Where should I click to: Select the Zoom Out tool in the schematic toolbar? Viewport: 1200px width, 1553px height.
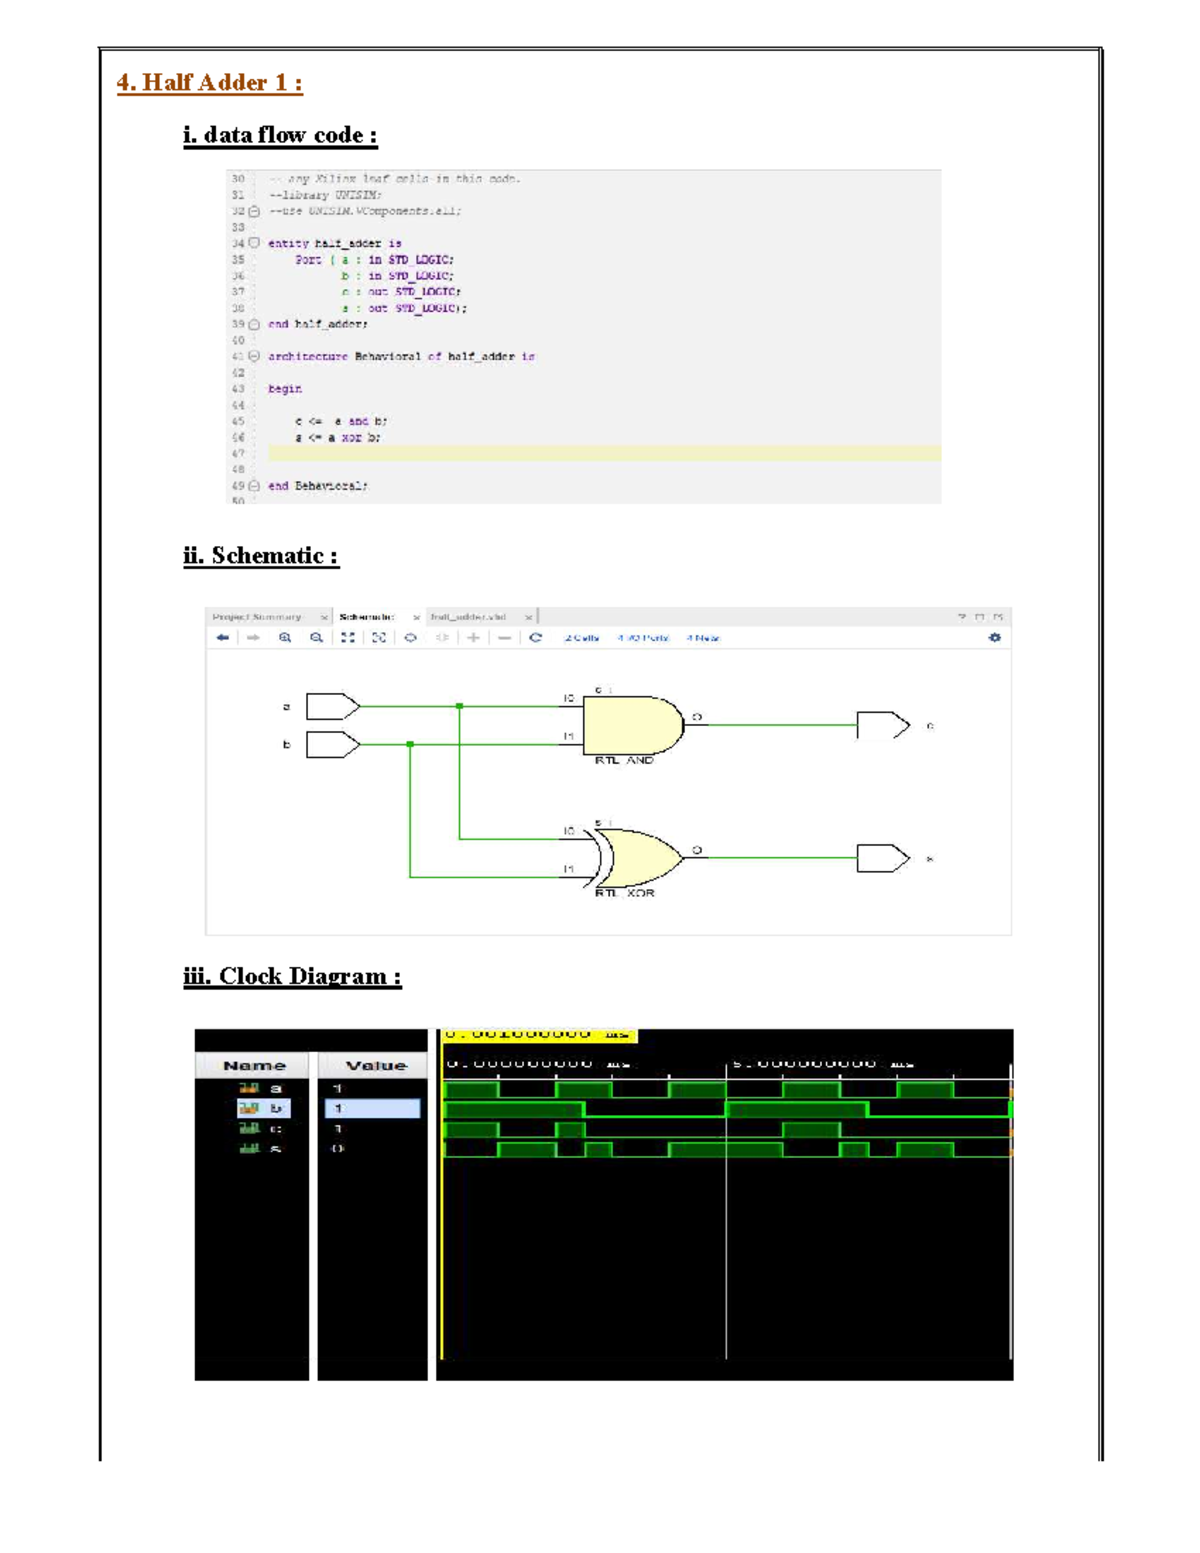point(317,638)
